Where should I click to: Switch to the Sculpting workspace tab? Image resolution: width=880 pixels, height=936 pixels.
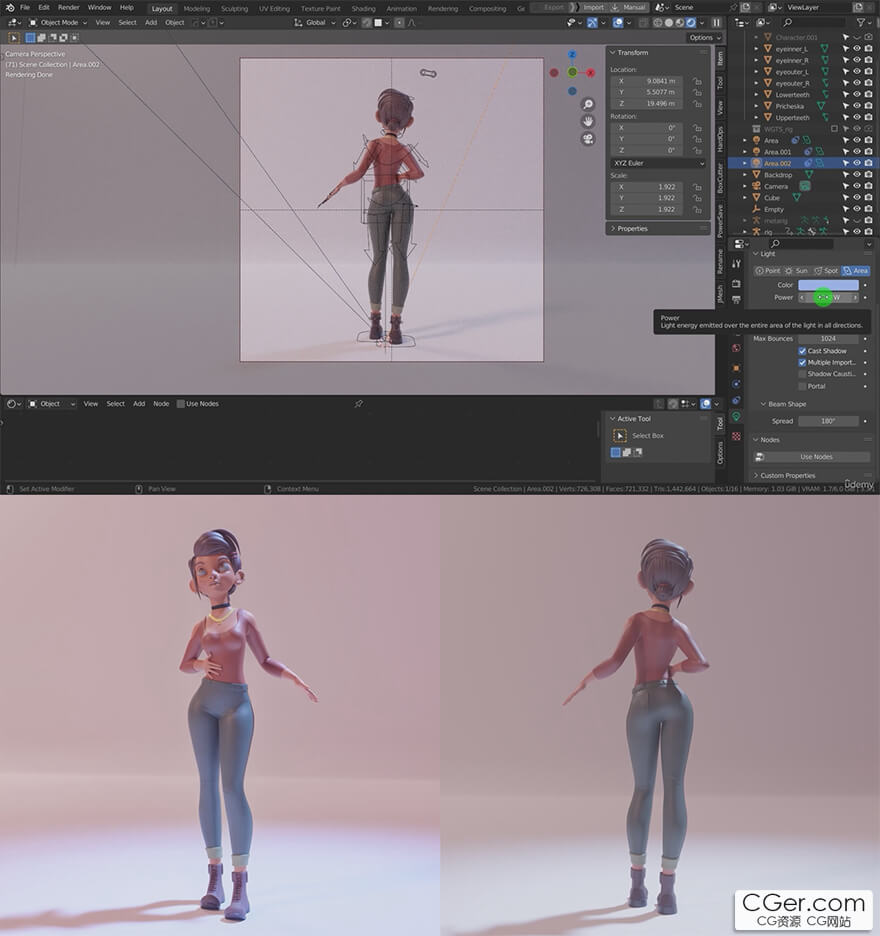tap(234, 8)
